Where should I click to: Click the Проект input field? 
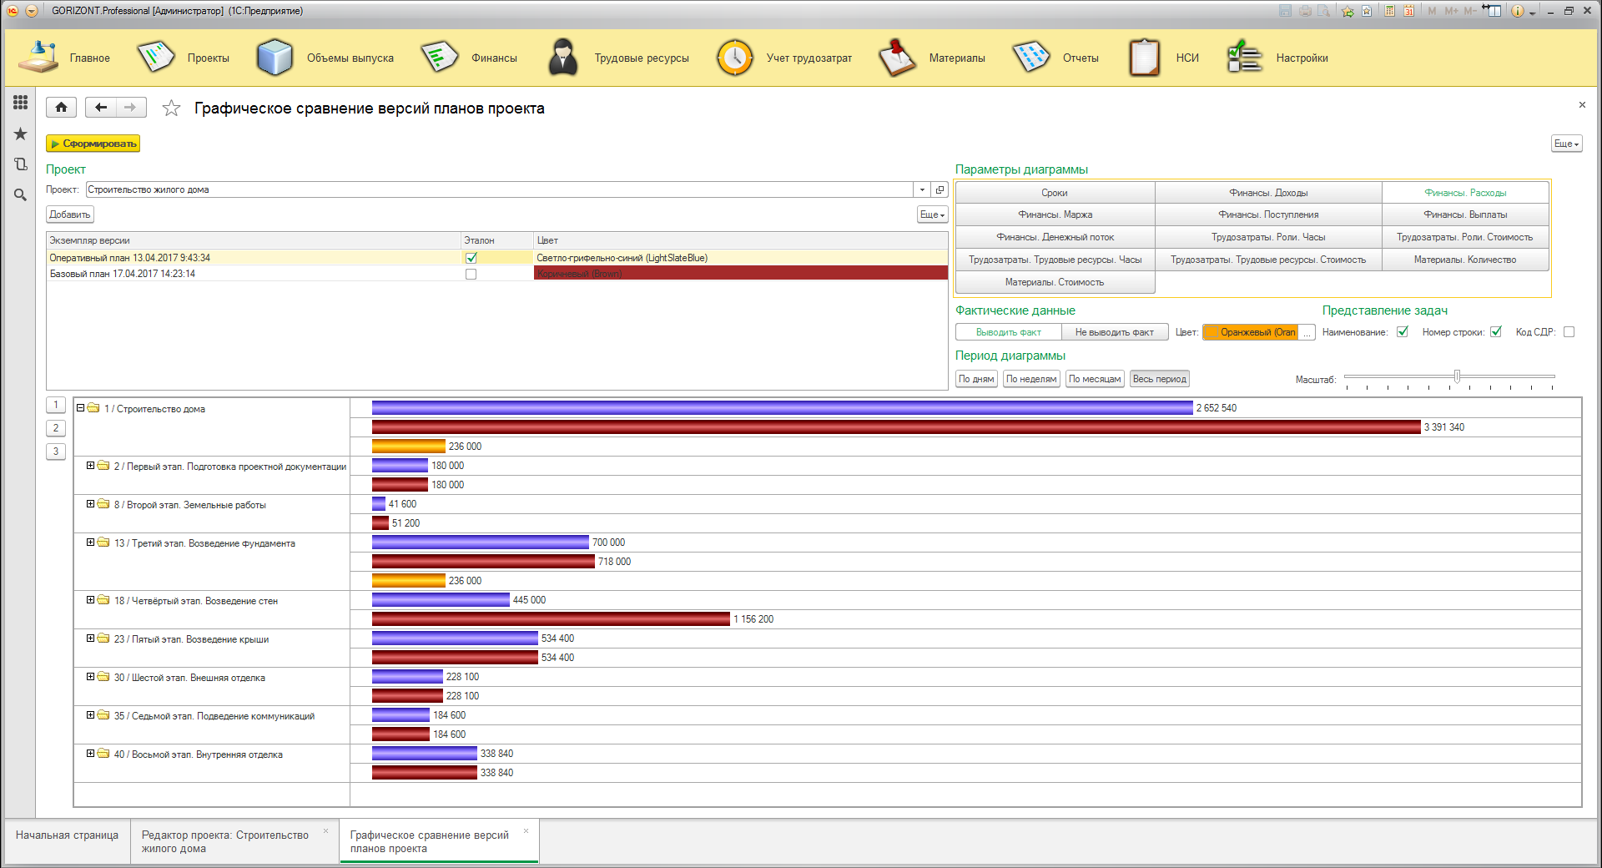coord(500,190)
